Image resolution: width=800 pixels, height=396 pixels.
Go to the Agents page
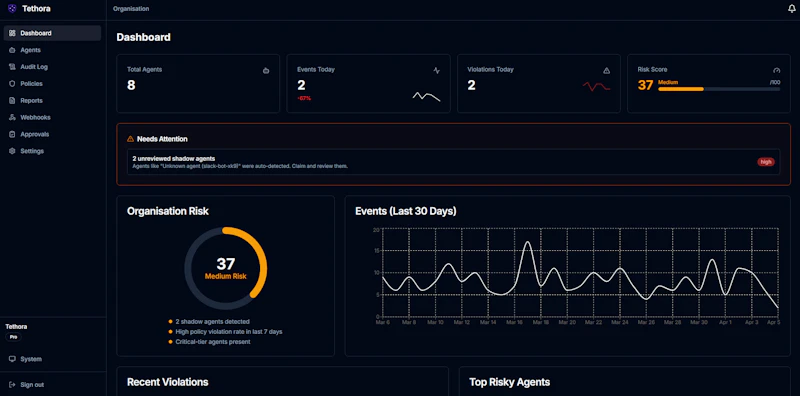[x=53, y=50]
